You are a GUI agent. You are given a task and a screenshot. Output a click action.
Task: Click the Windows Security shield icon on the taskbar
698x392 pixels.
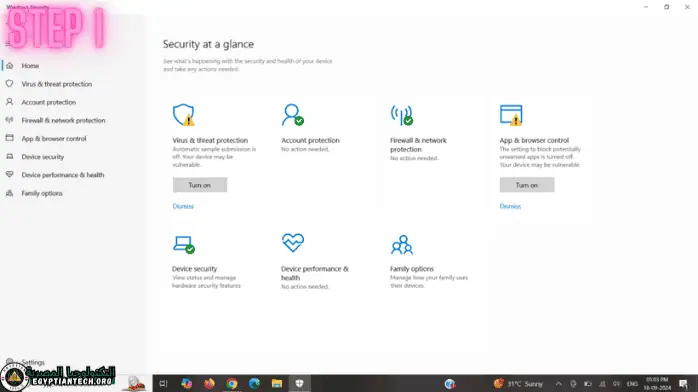tap(300, 384)
